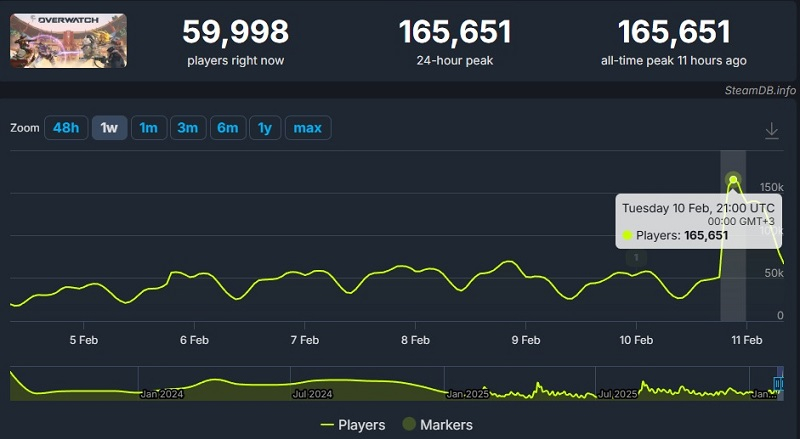Click the all-time peak 11 hours ago text
800x439 pixels.
[673, 61]
